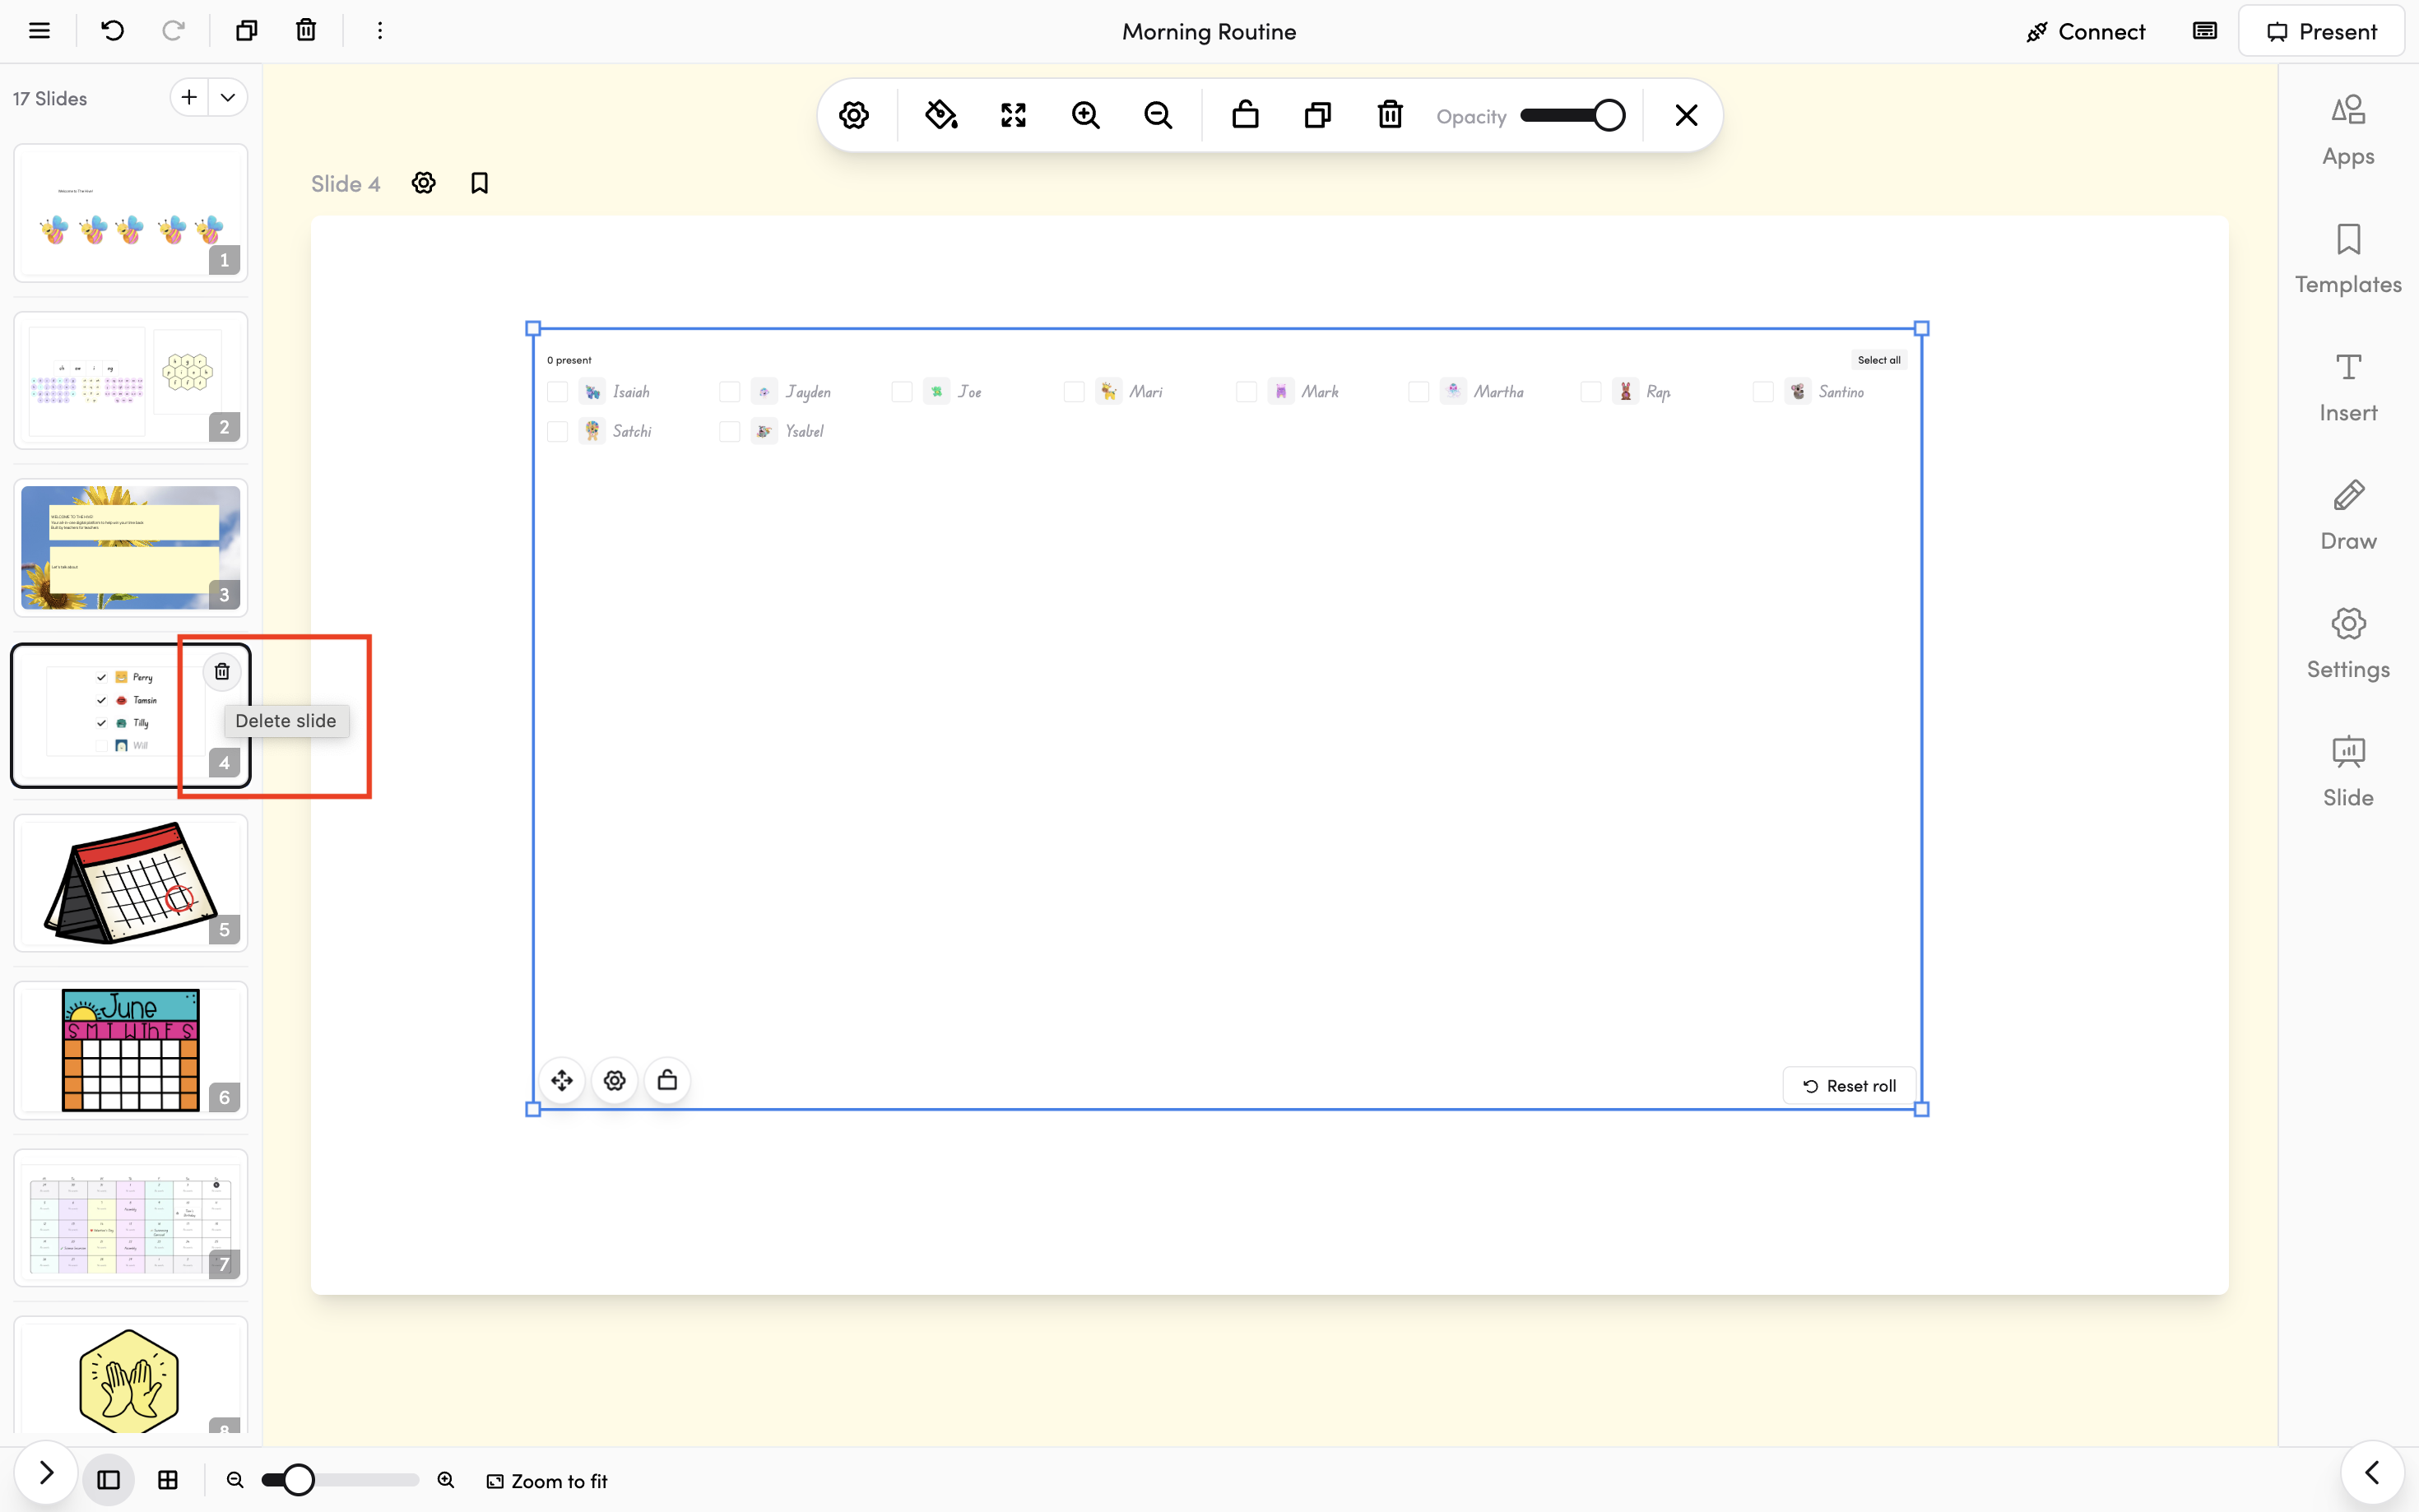Viewport: 2419px width, 1512px height.
Task: Collapse the right sidebar with chevron
Action: pyautogui.click(x=2372, y=1473)
